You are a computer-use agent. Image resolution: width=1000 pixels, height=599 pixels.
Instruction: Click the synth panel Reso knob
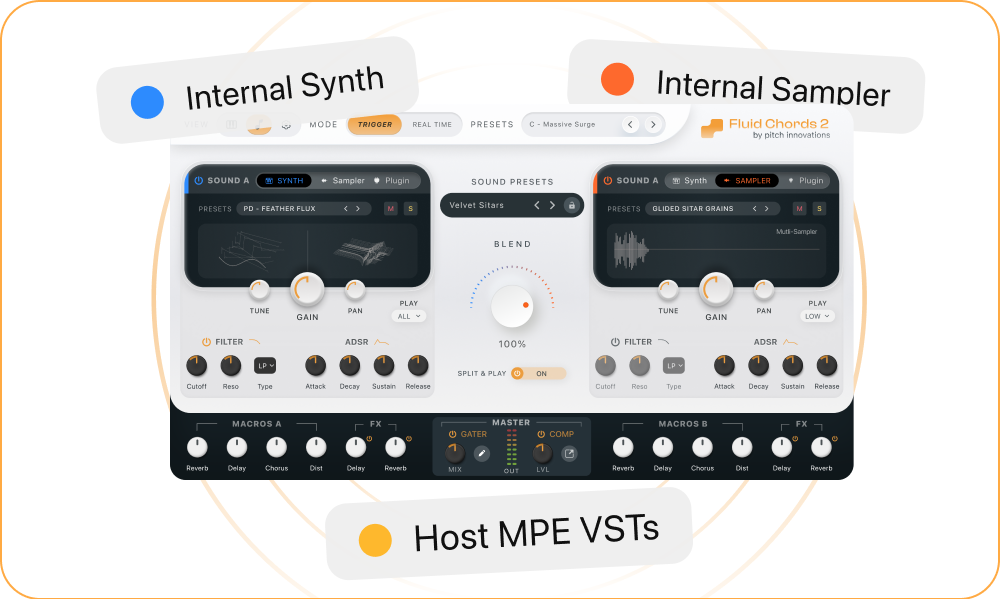point(230,366)
